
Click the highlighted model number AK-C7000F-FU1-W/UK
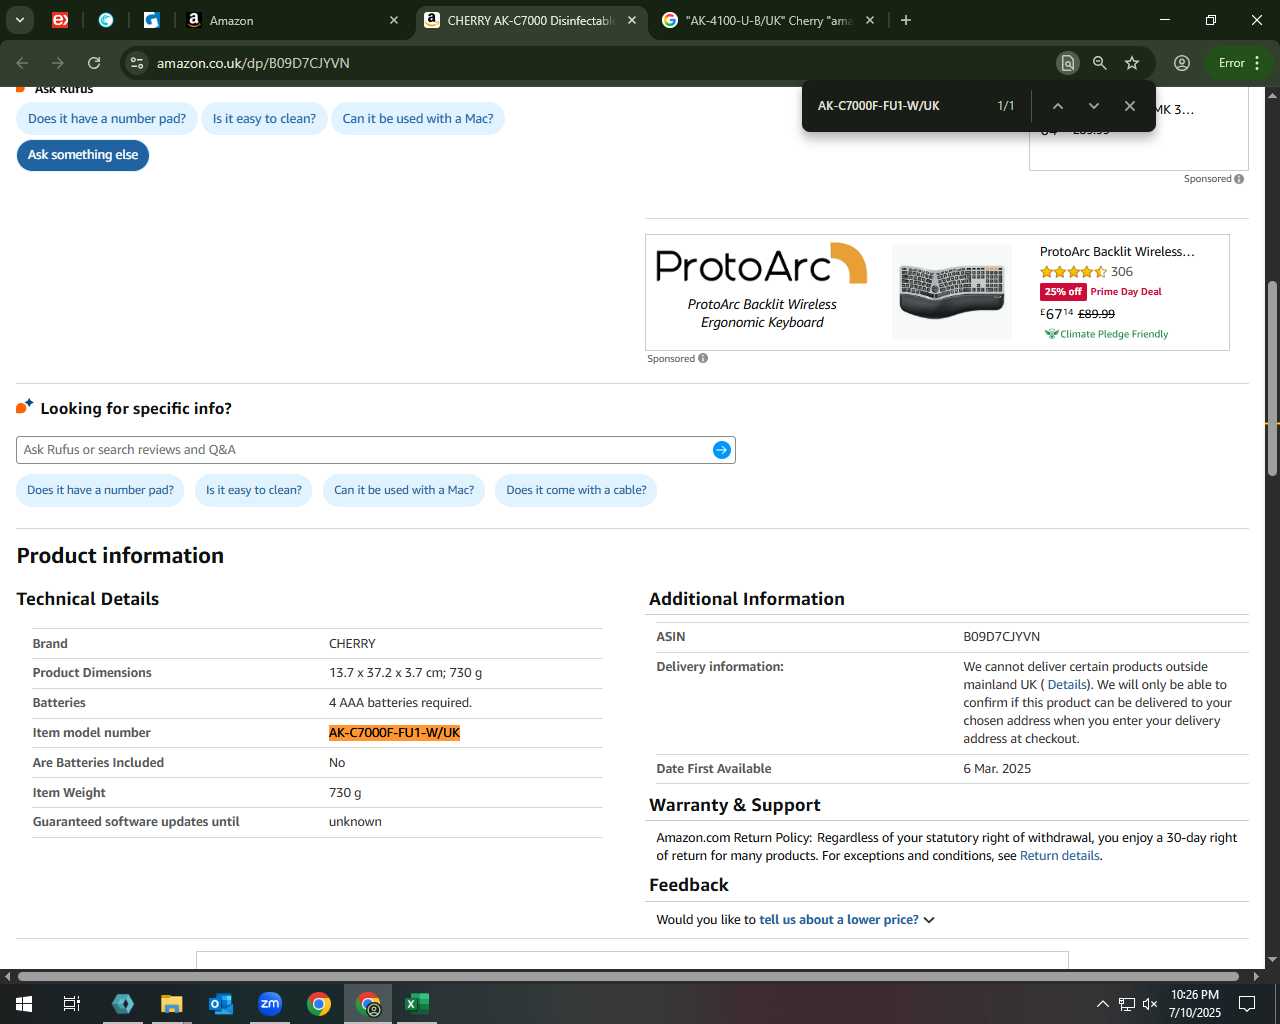pyautogui.click(x=394, y=733)
